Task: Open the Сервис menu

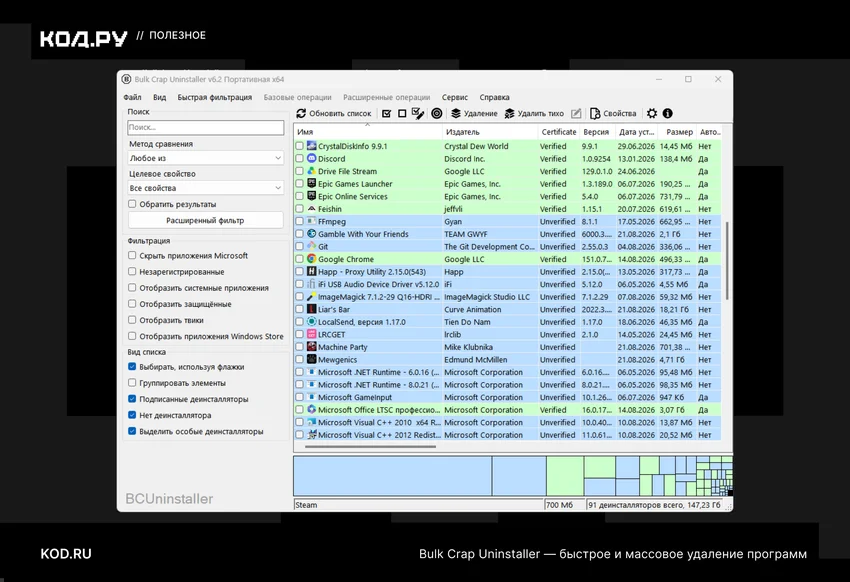Action: pyautogui.click(x=455, y=98)
